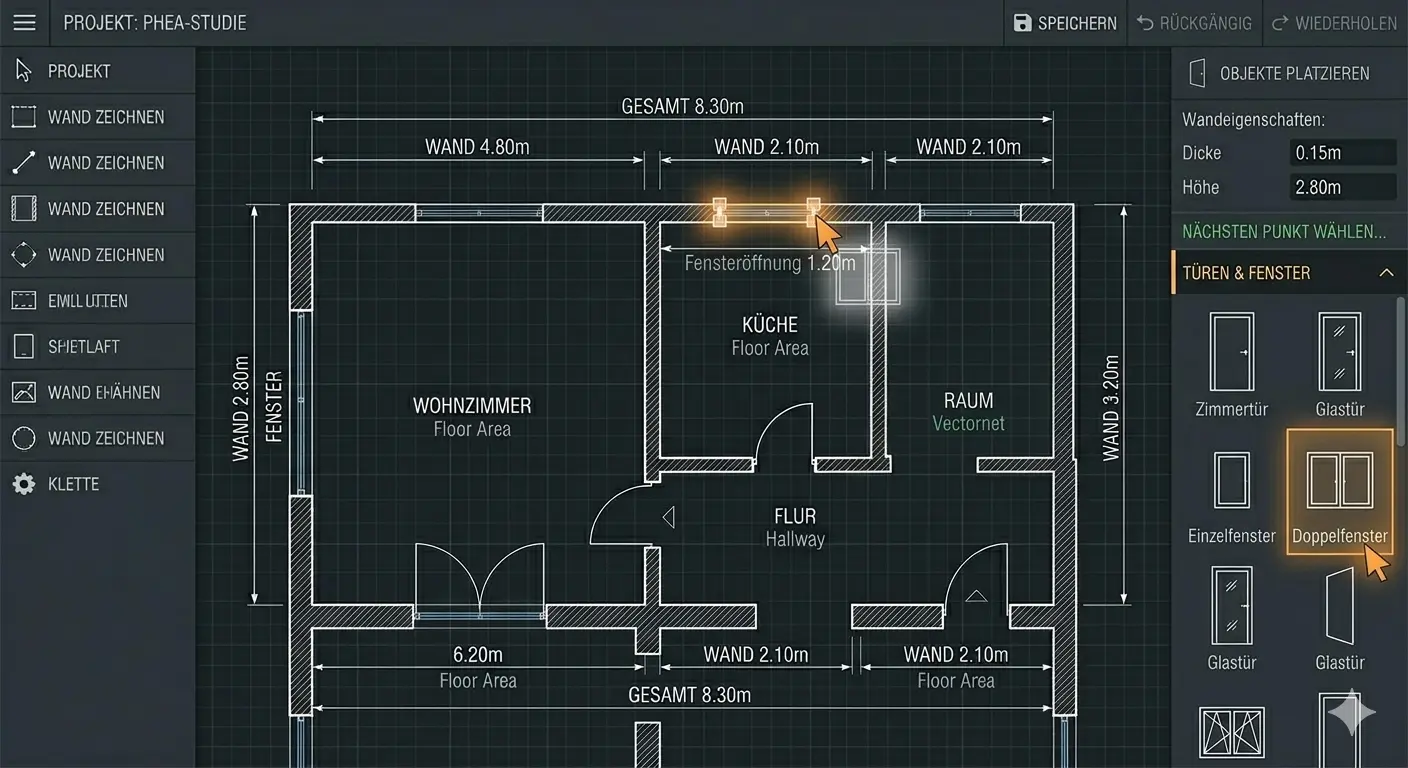This screenshot has width=1408, height=768.
Task: Click Rückgängig to undo
Action: pos(1194,23)
